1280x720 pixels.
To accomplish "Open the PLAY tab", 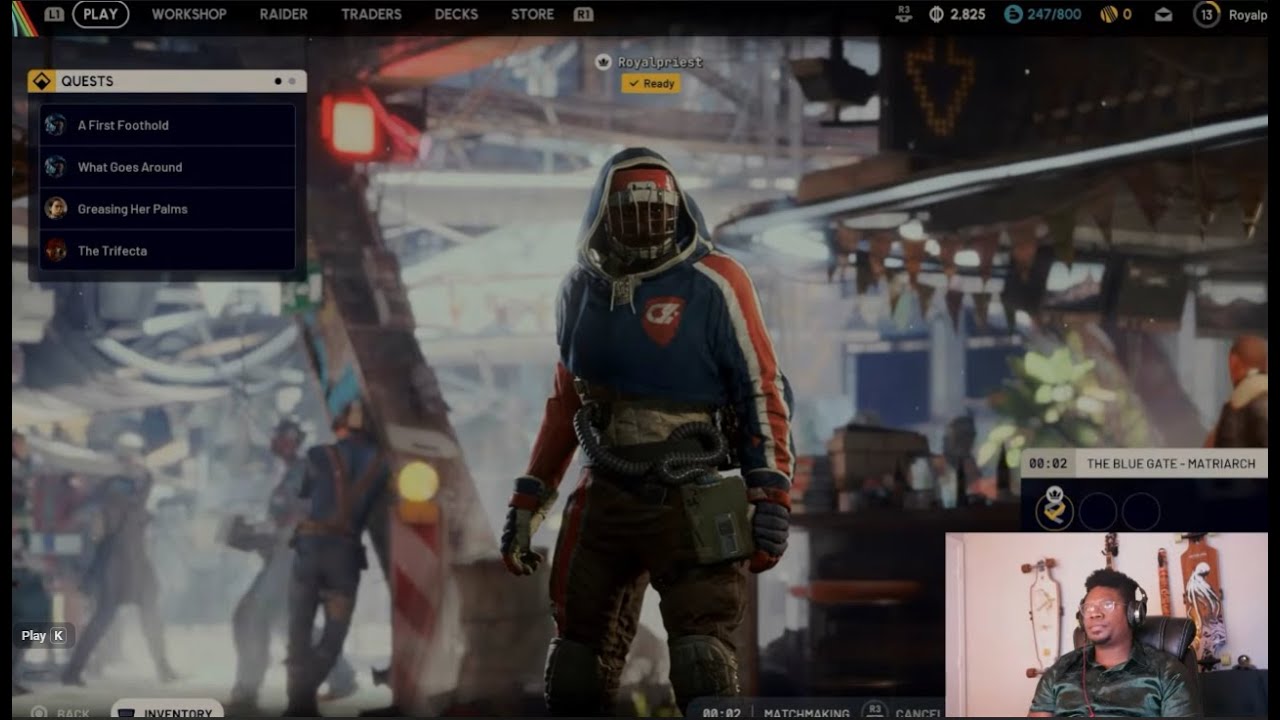I will (x=101, y=14).
